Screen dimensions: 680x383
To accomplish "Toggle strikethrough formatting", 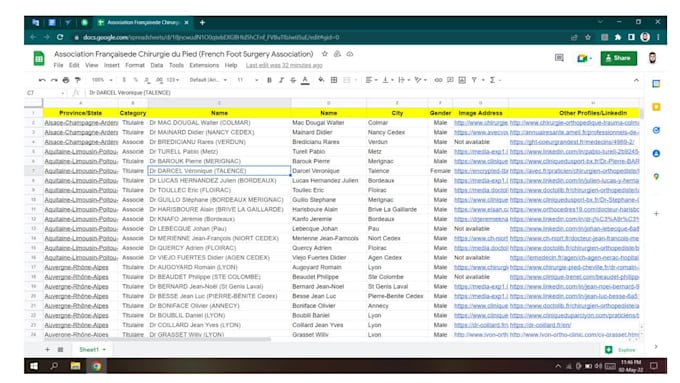I will click(x=293, y=80).
